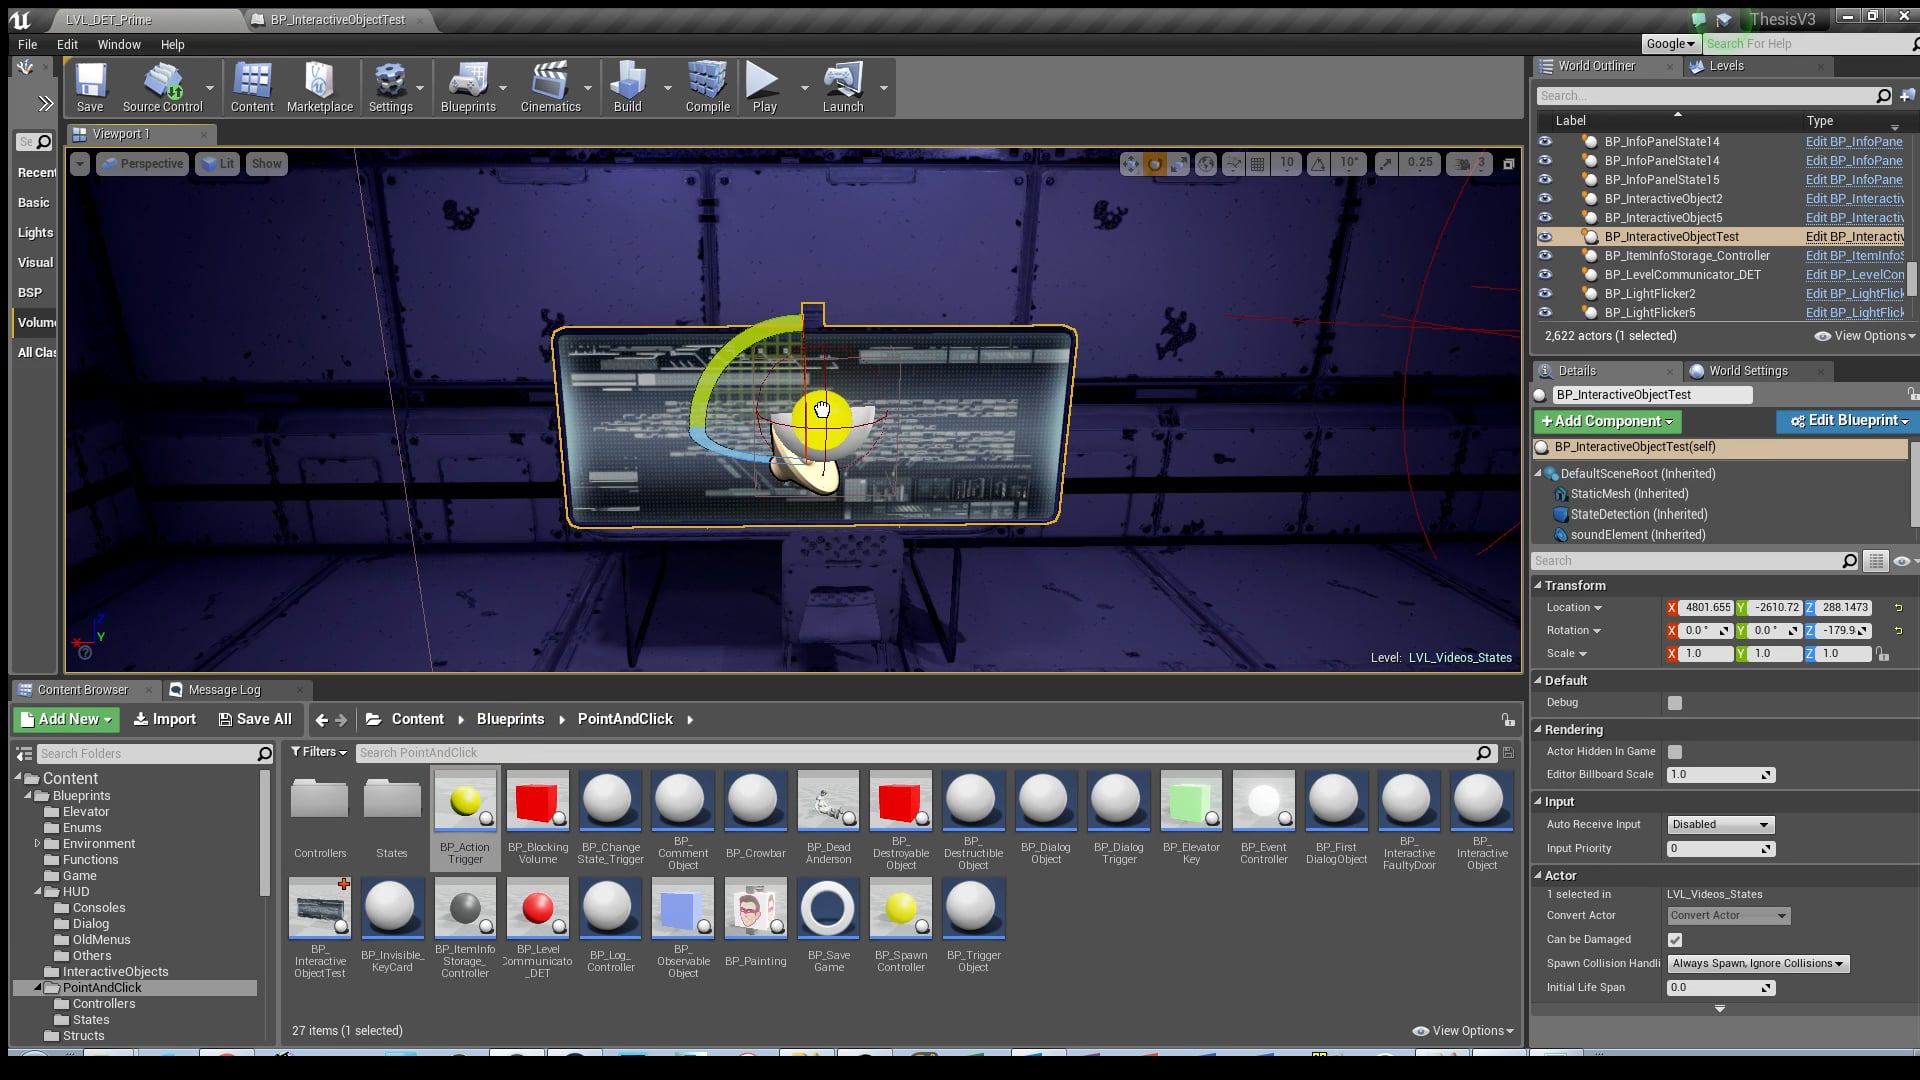This screenshot has width=1920, height=1080.
Task: Toggle visibility of BP_LightFlicker2 in the outliner
Action: 1545,293
